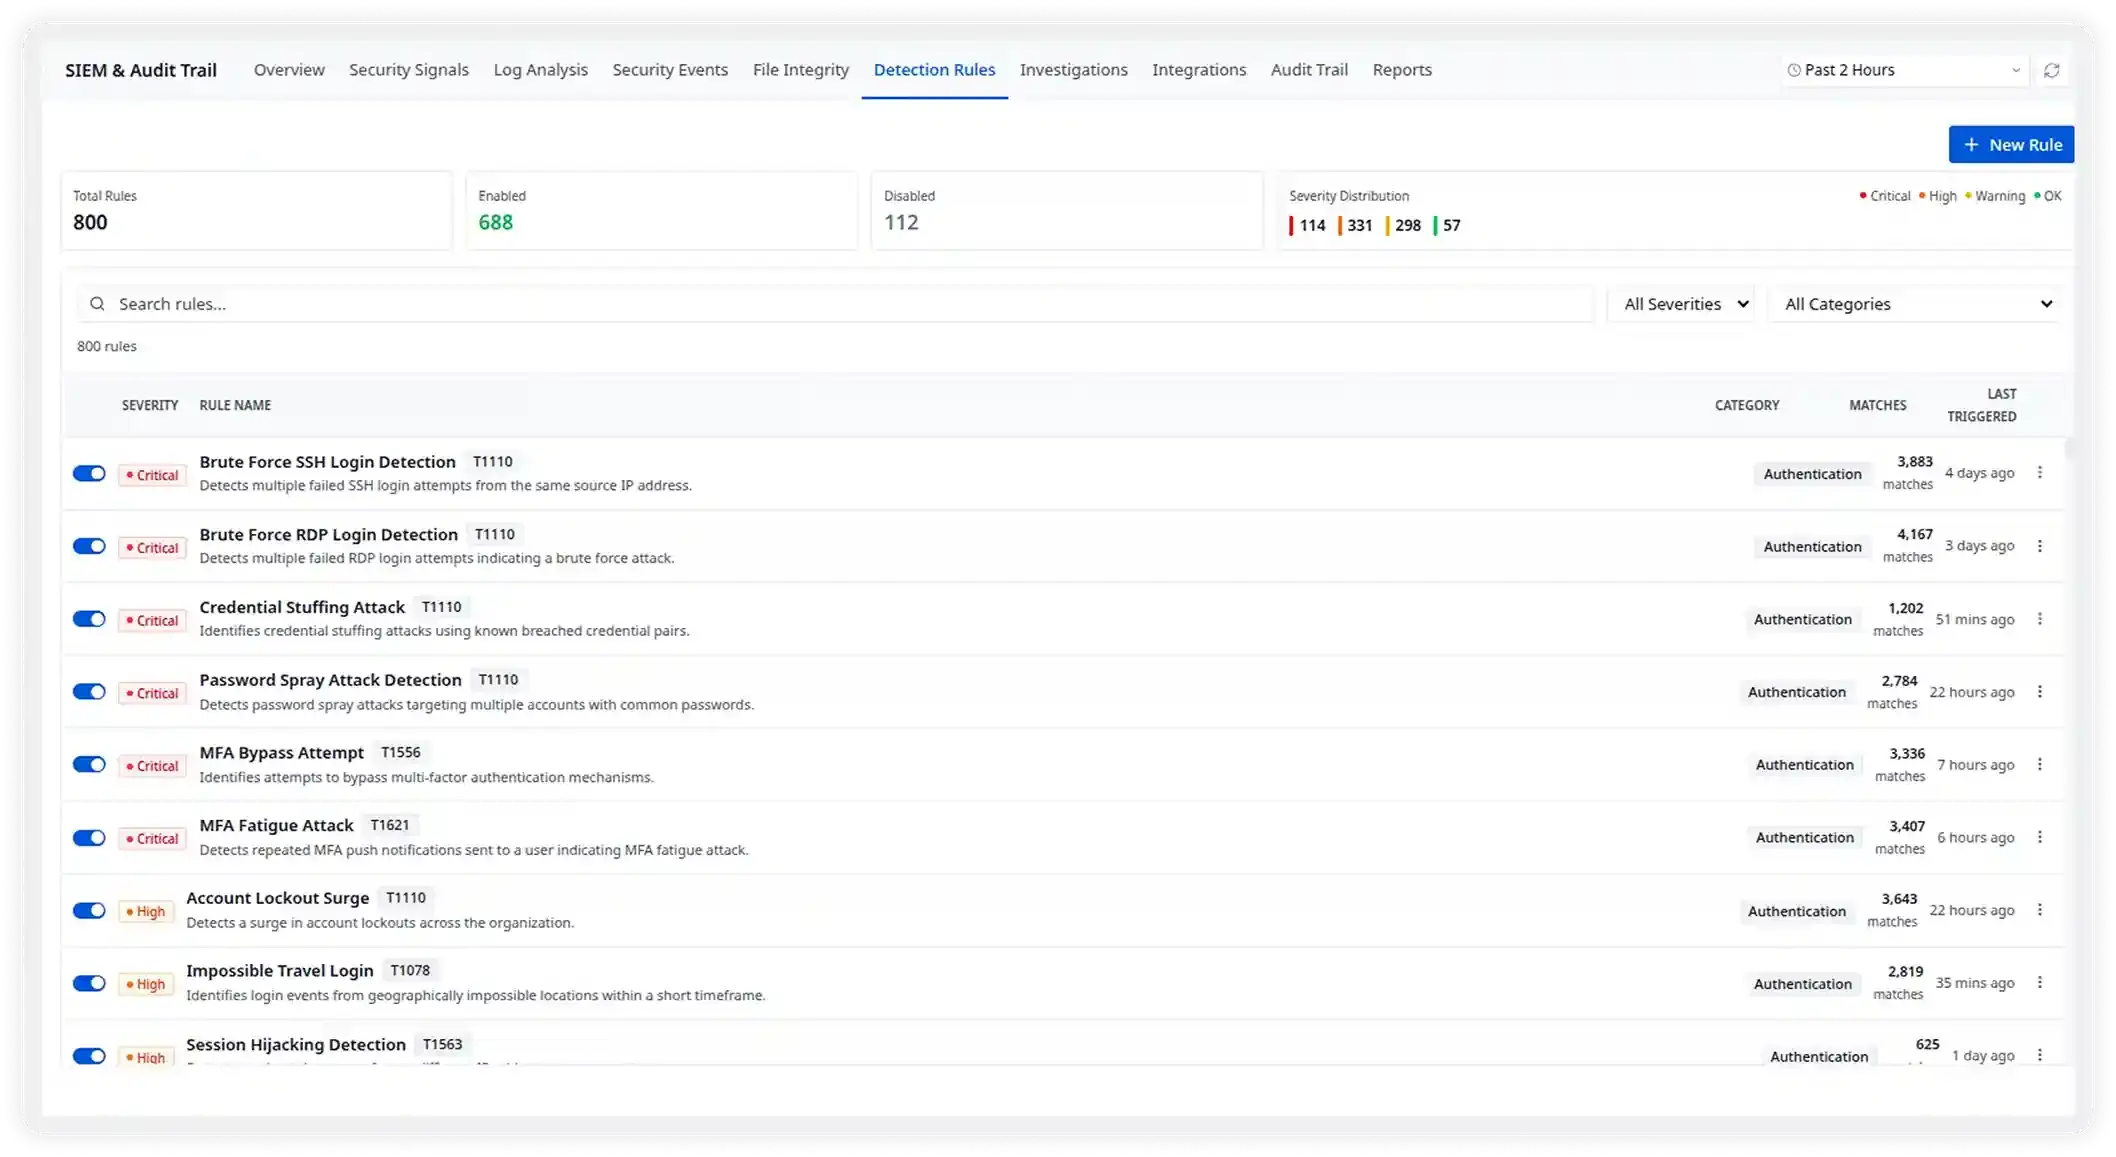Click the clock icon in the time selector
This screenshot has height=1157, width=2116.
pos(1793,70)
